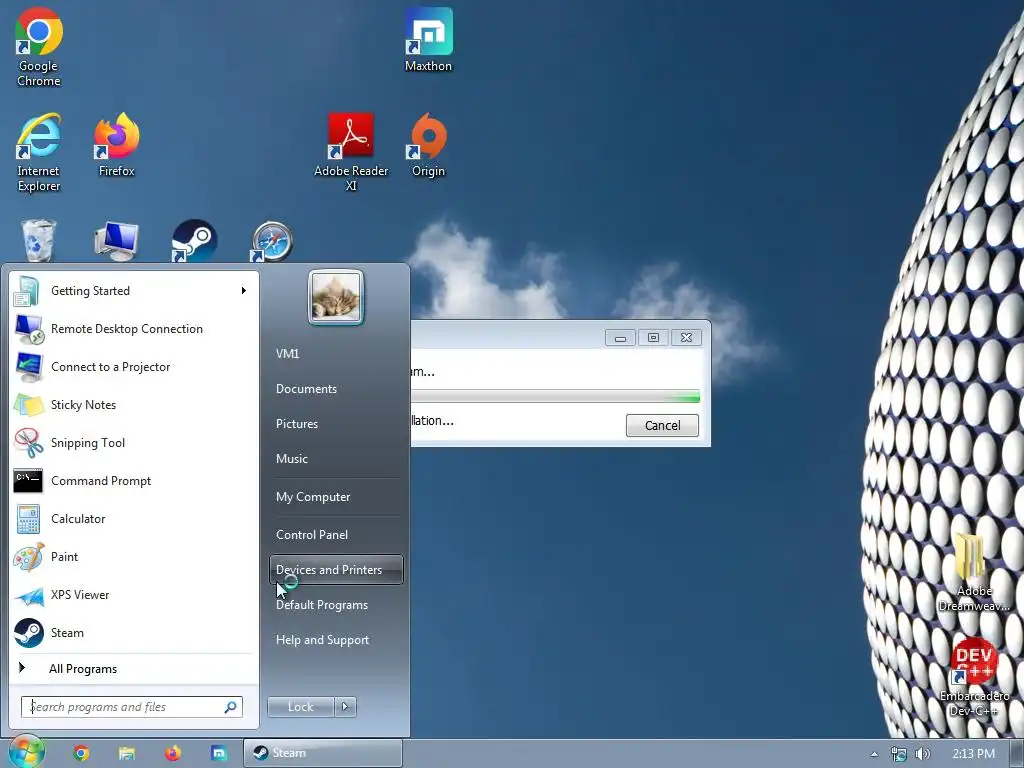Open Connect to a Projector
The height and width of the screenshot is (768, 1024).
click(x=131, y=366)
